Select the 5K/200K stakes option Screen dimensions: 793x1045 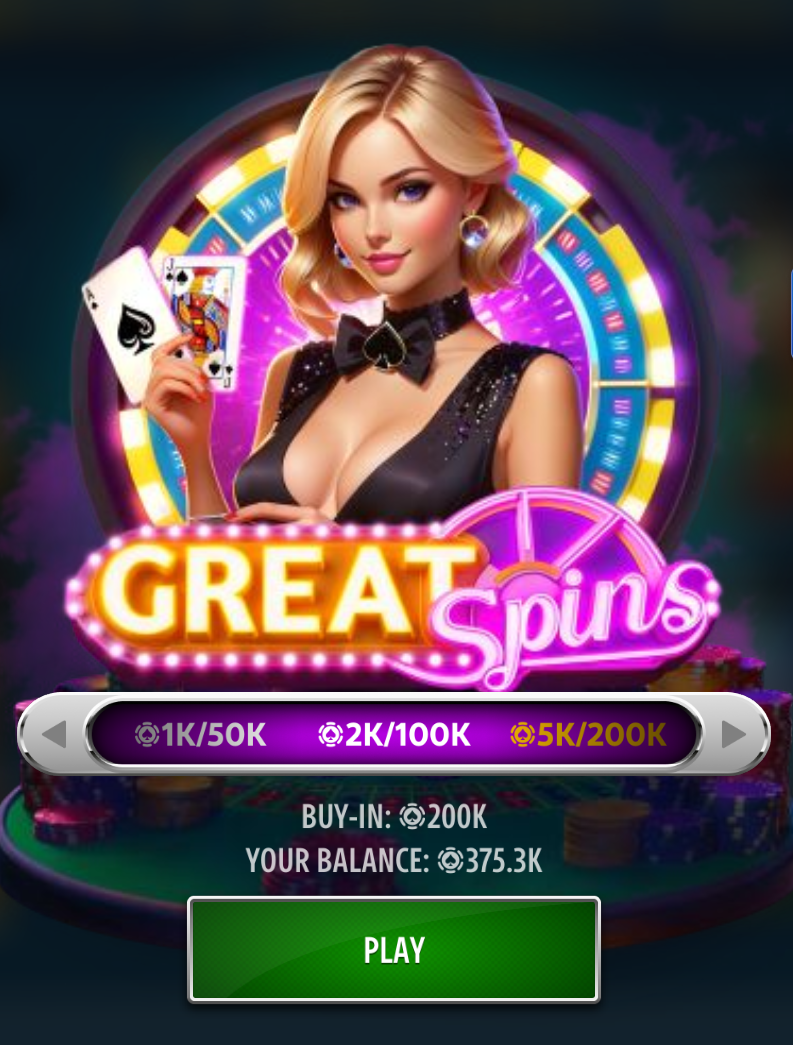(x=588, y=734)
